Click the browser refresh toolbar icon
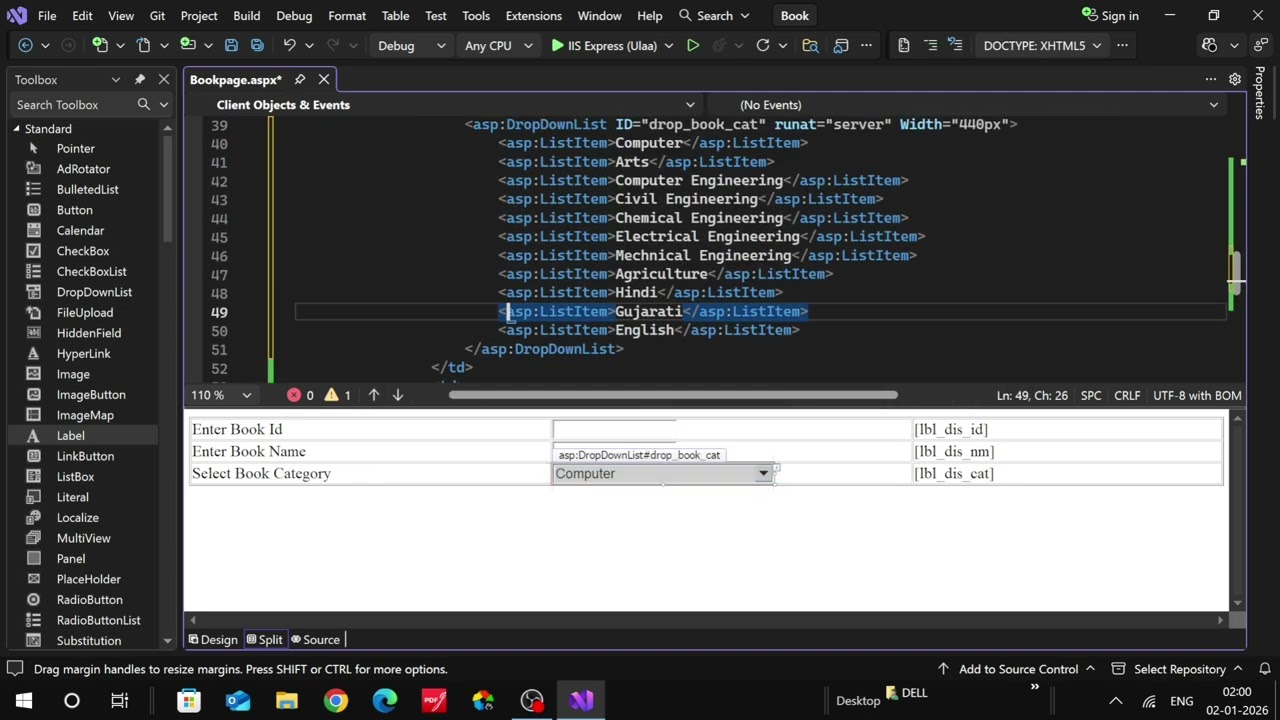Image resolution: width=1280 pixels, height=720 pixels. click(x=763, y=45)
